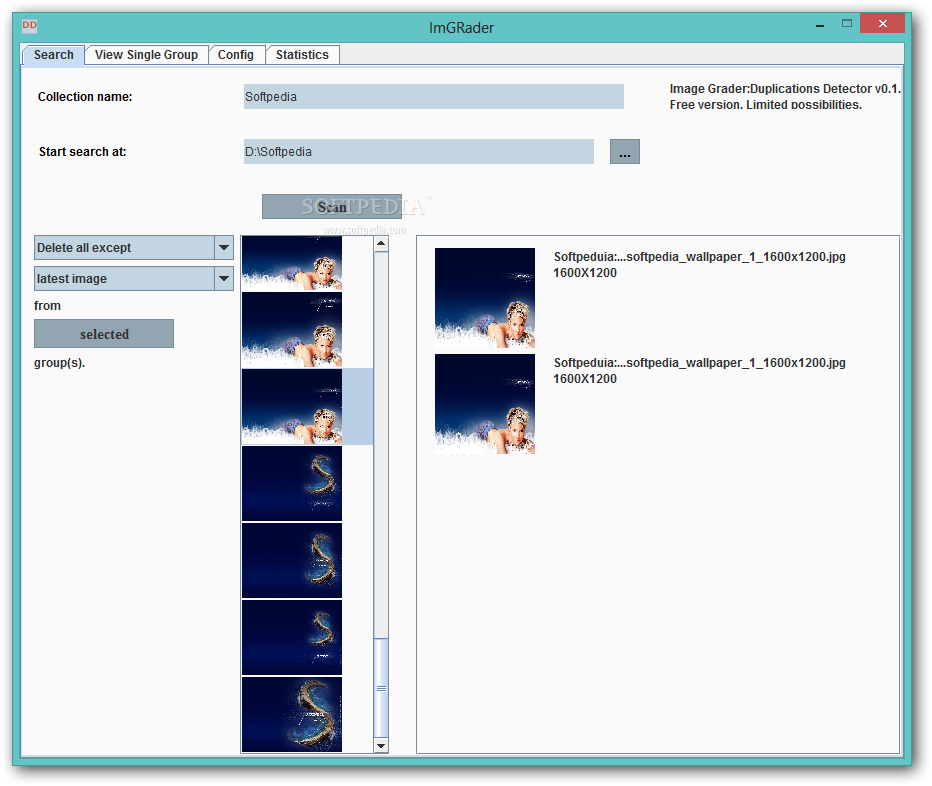Click the top preview image in results panel

tap(485, 298)
